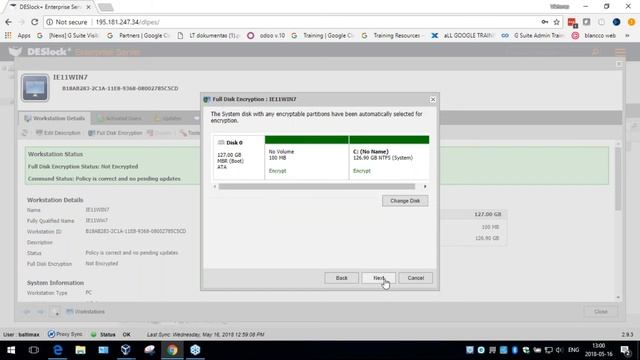The height and width of the screenshot is (360, 640).
Task: Click the red extension icon in Chrome toolbar
Action: [x=572, y=22]
